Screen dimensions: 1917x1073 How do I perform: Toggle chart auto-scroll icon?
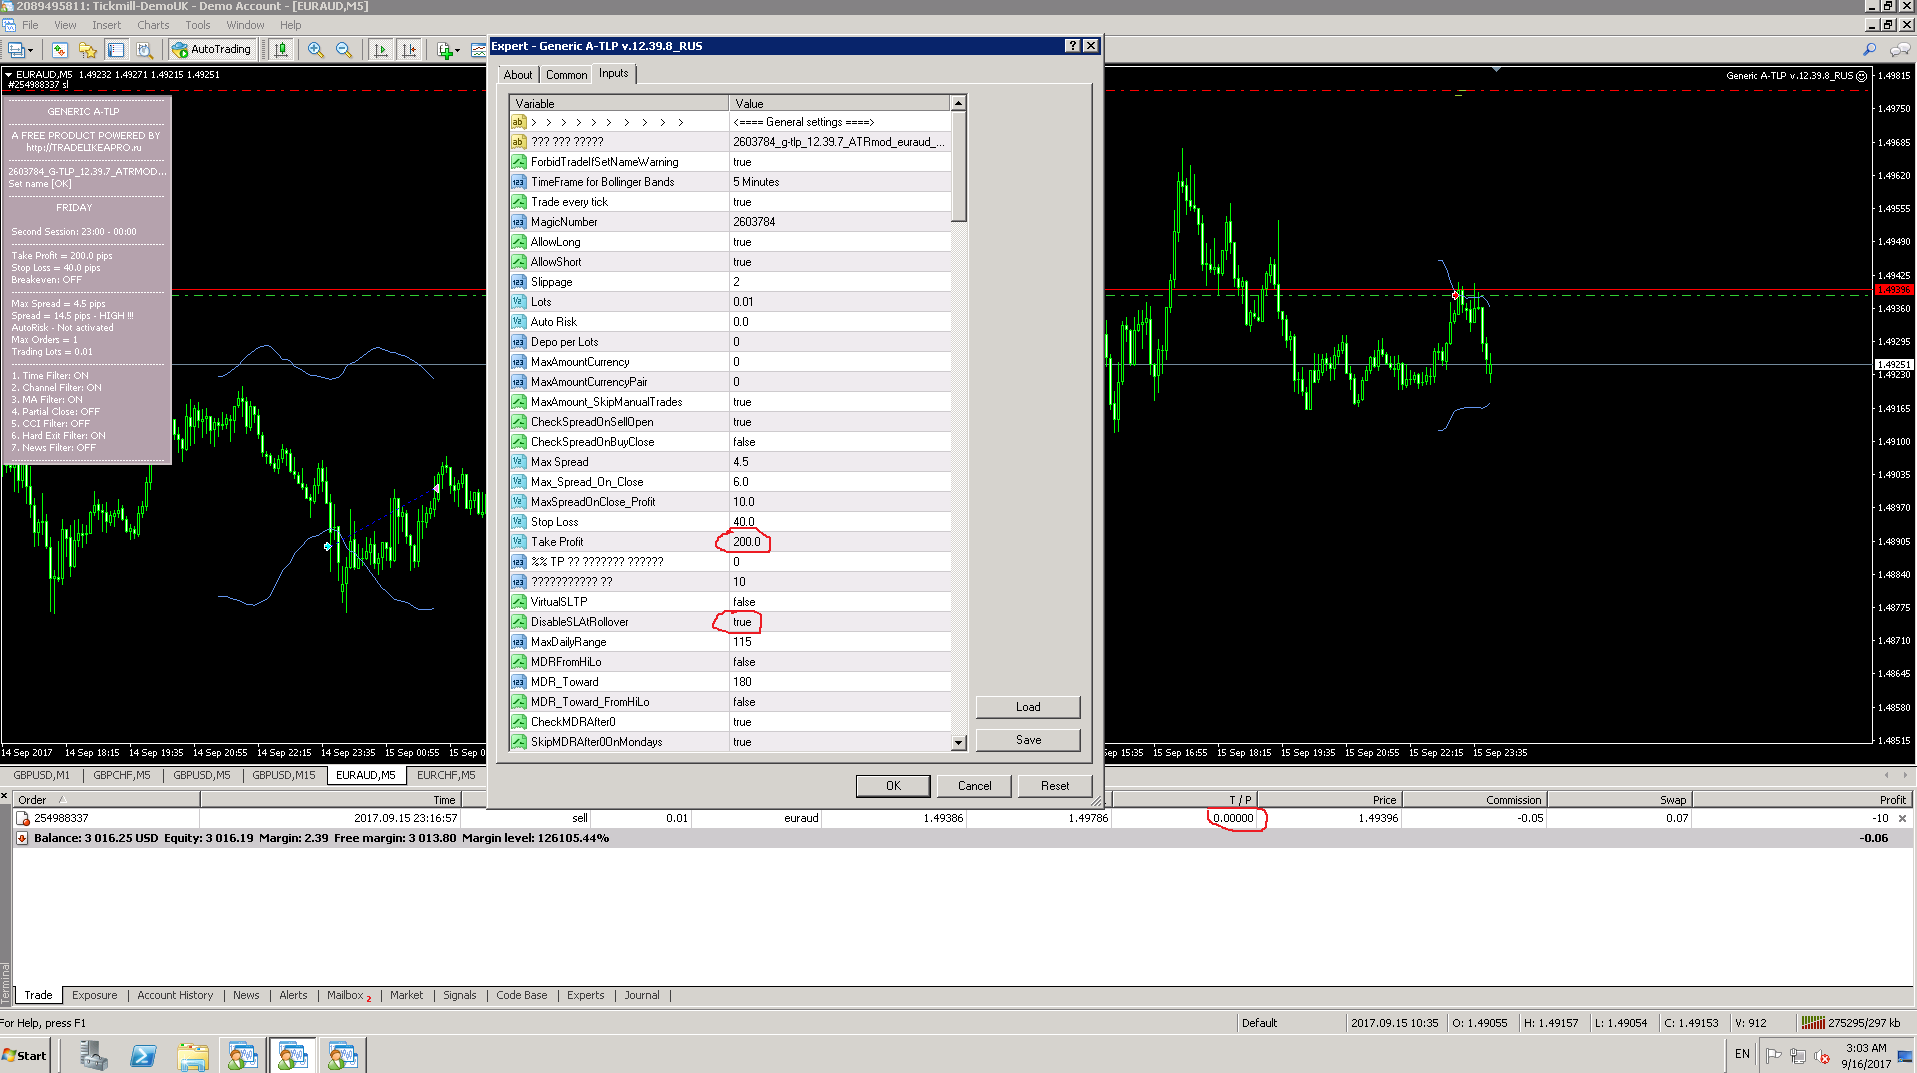tap(380, 49)
